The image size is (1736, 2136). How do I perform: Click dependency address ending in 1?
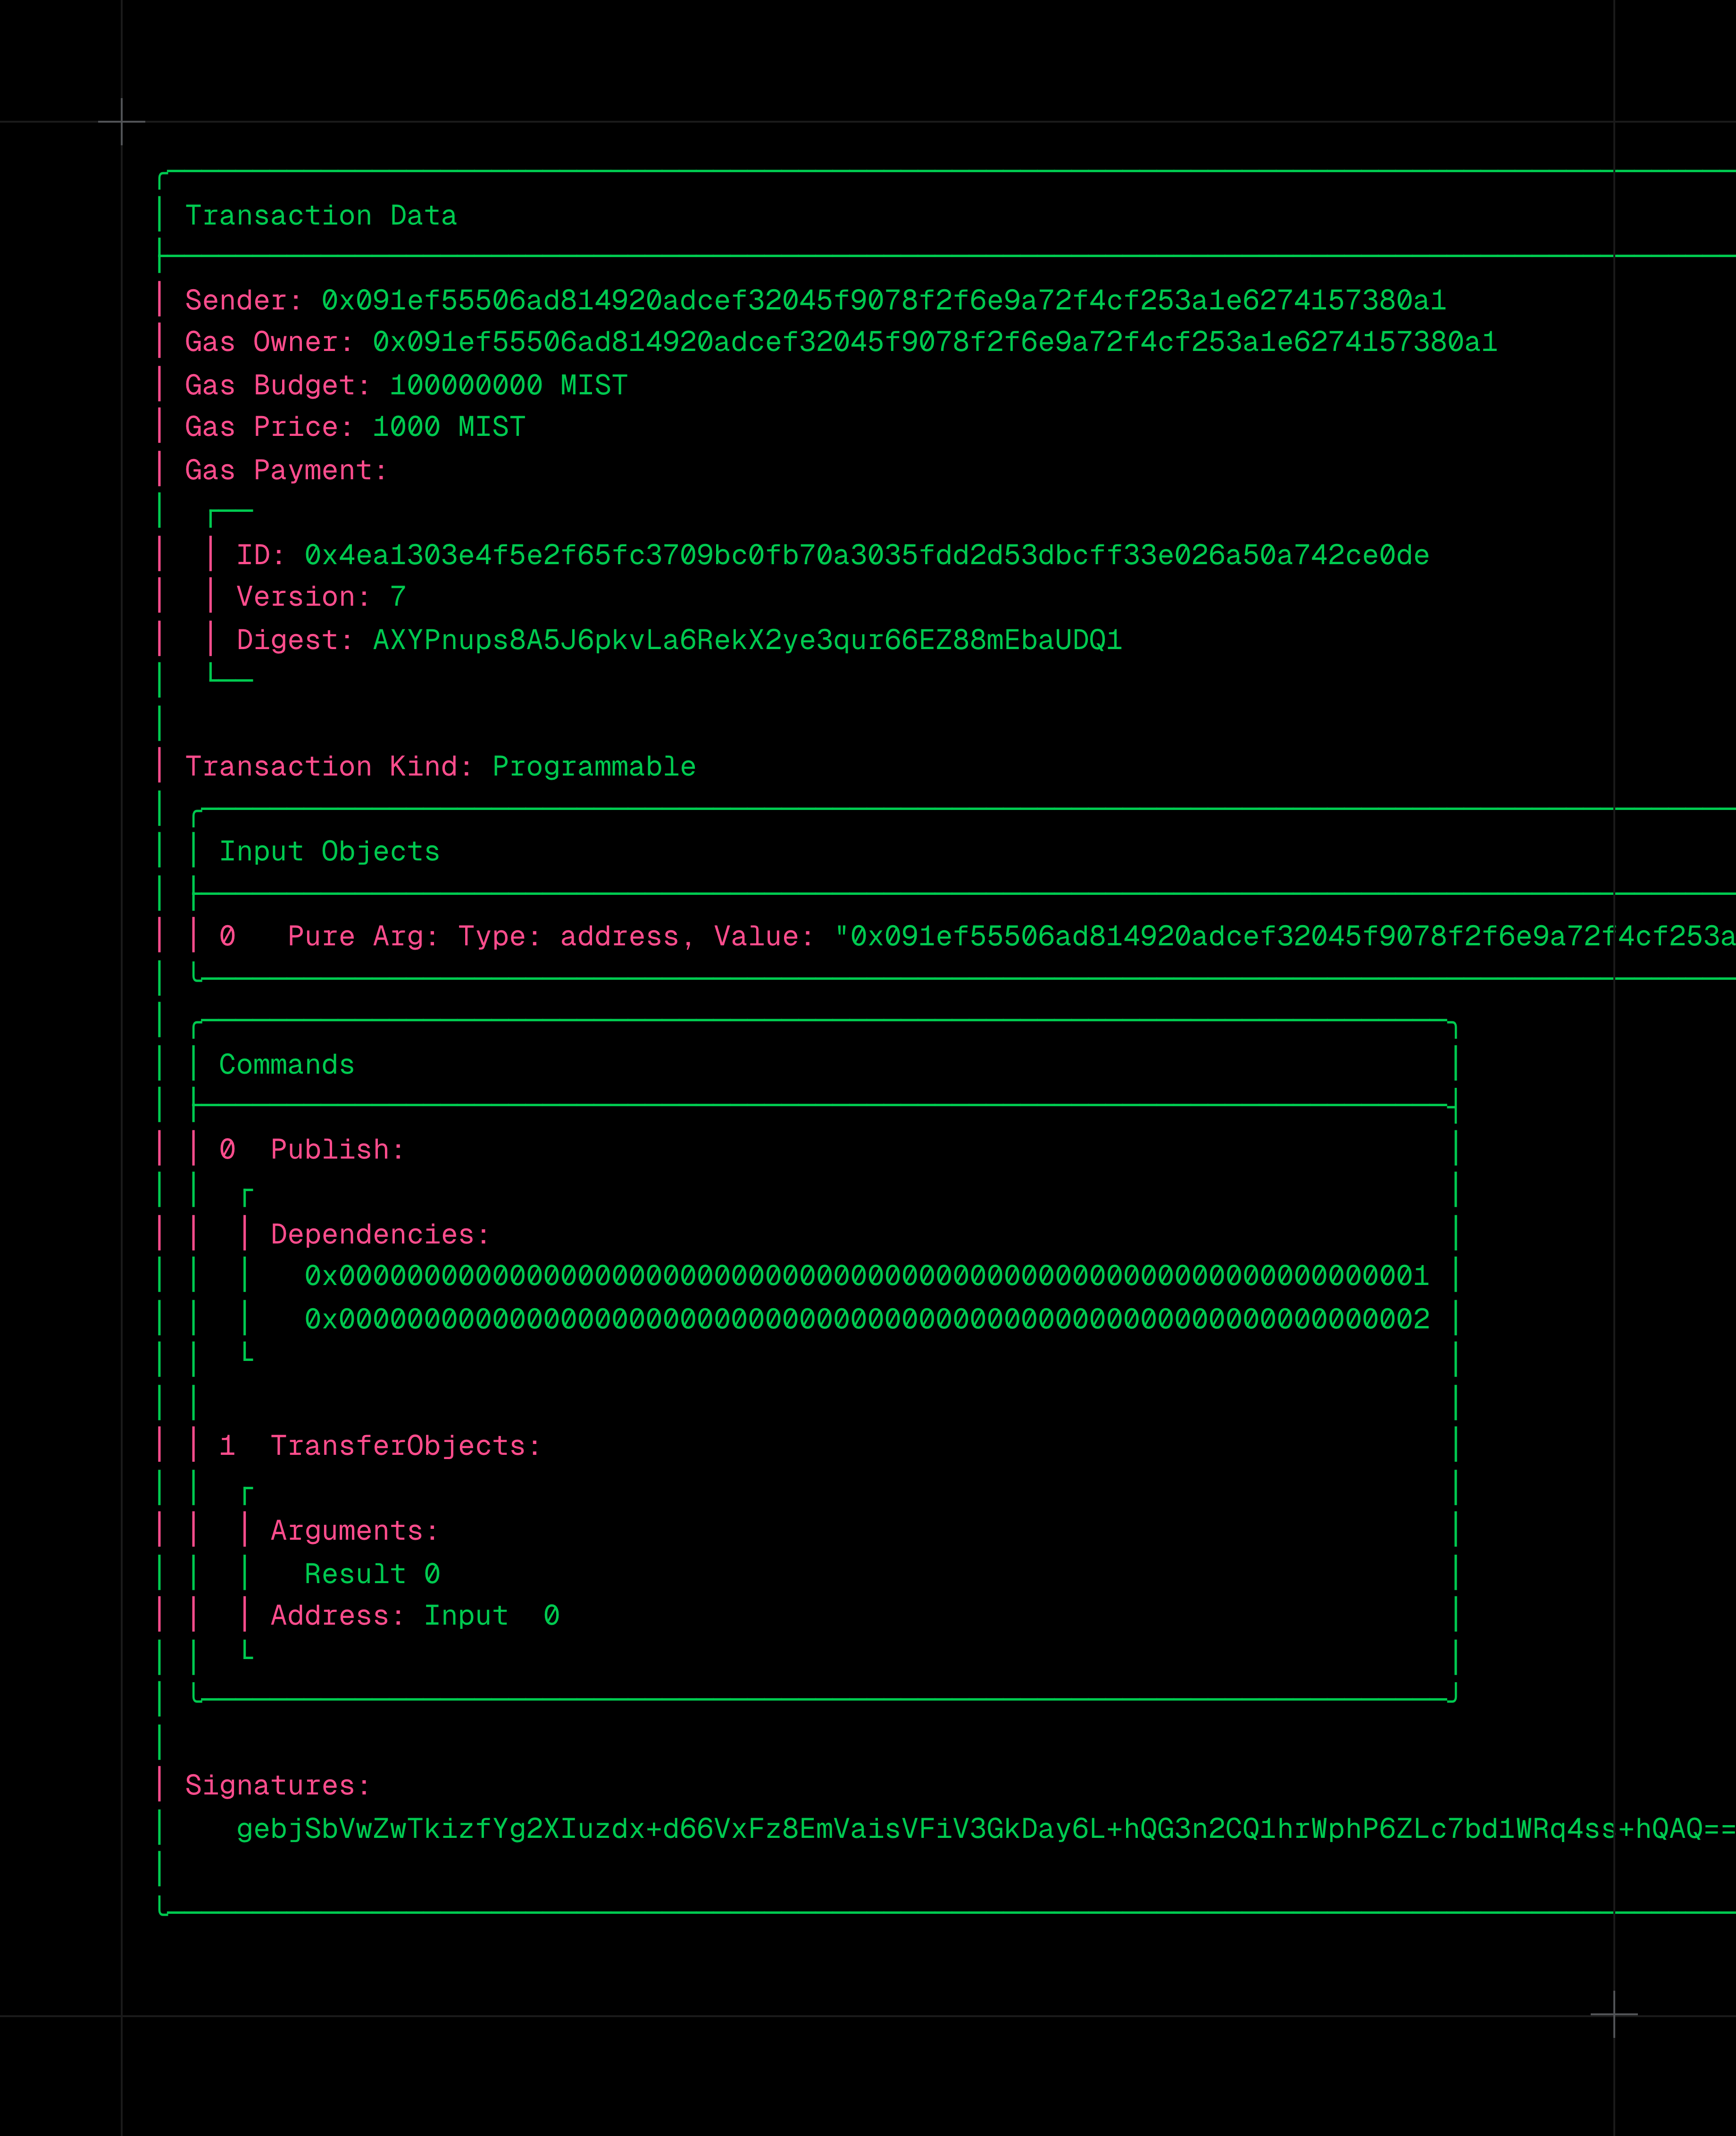click(866, 1276)
